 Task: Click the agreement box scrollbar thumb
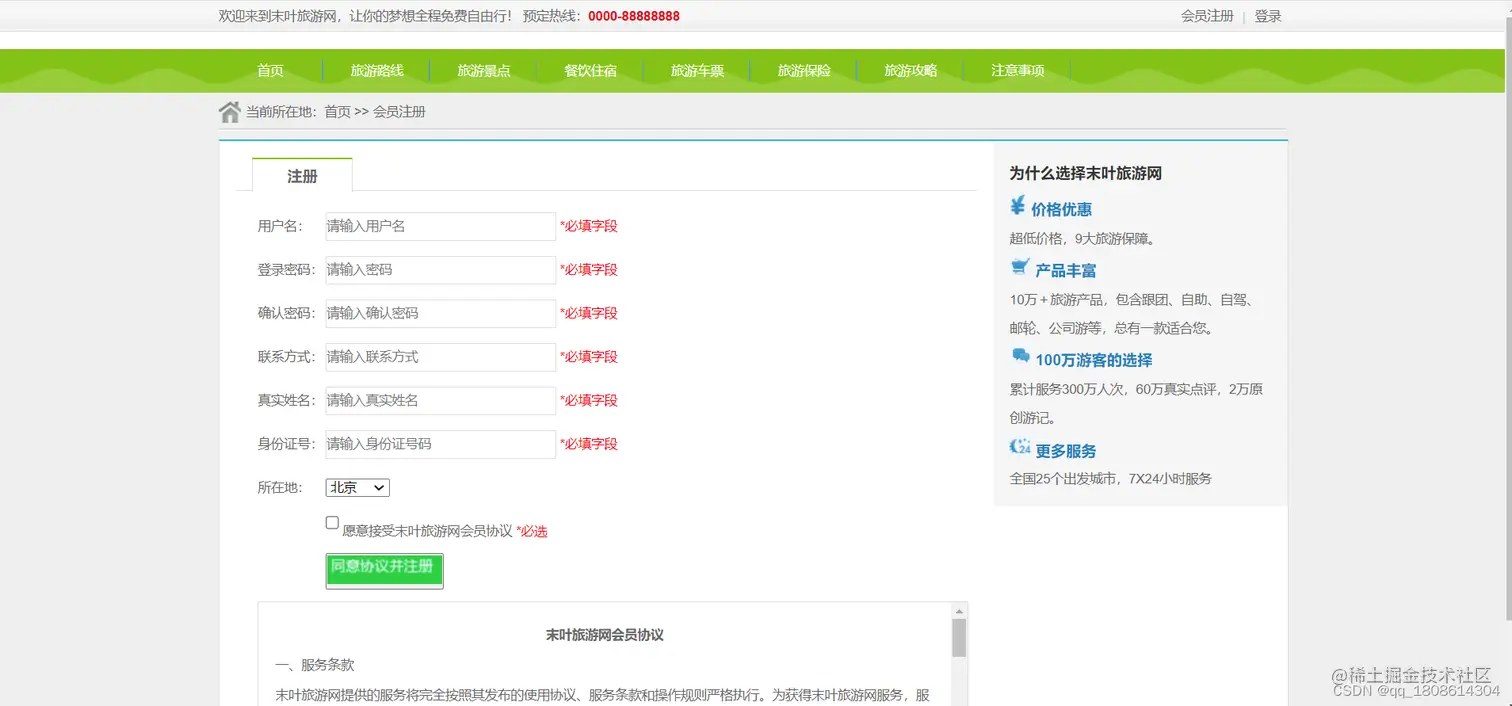pos(959,637)
